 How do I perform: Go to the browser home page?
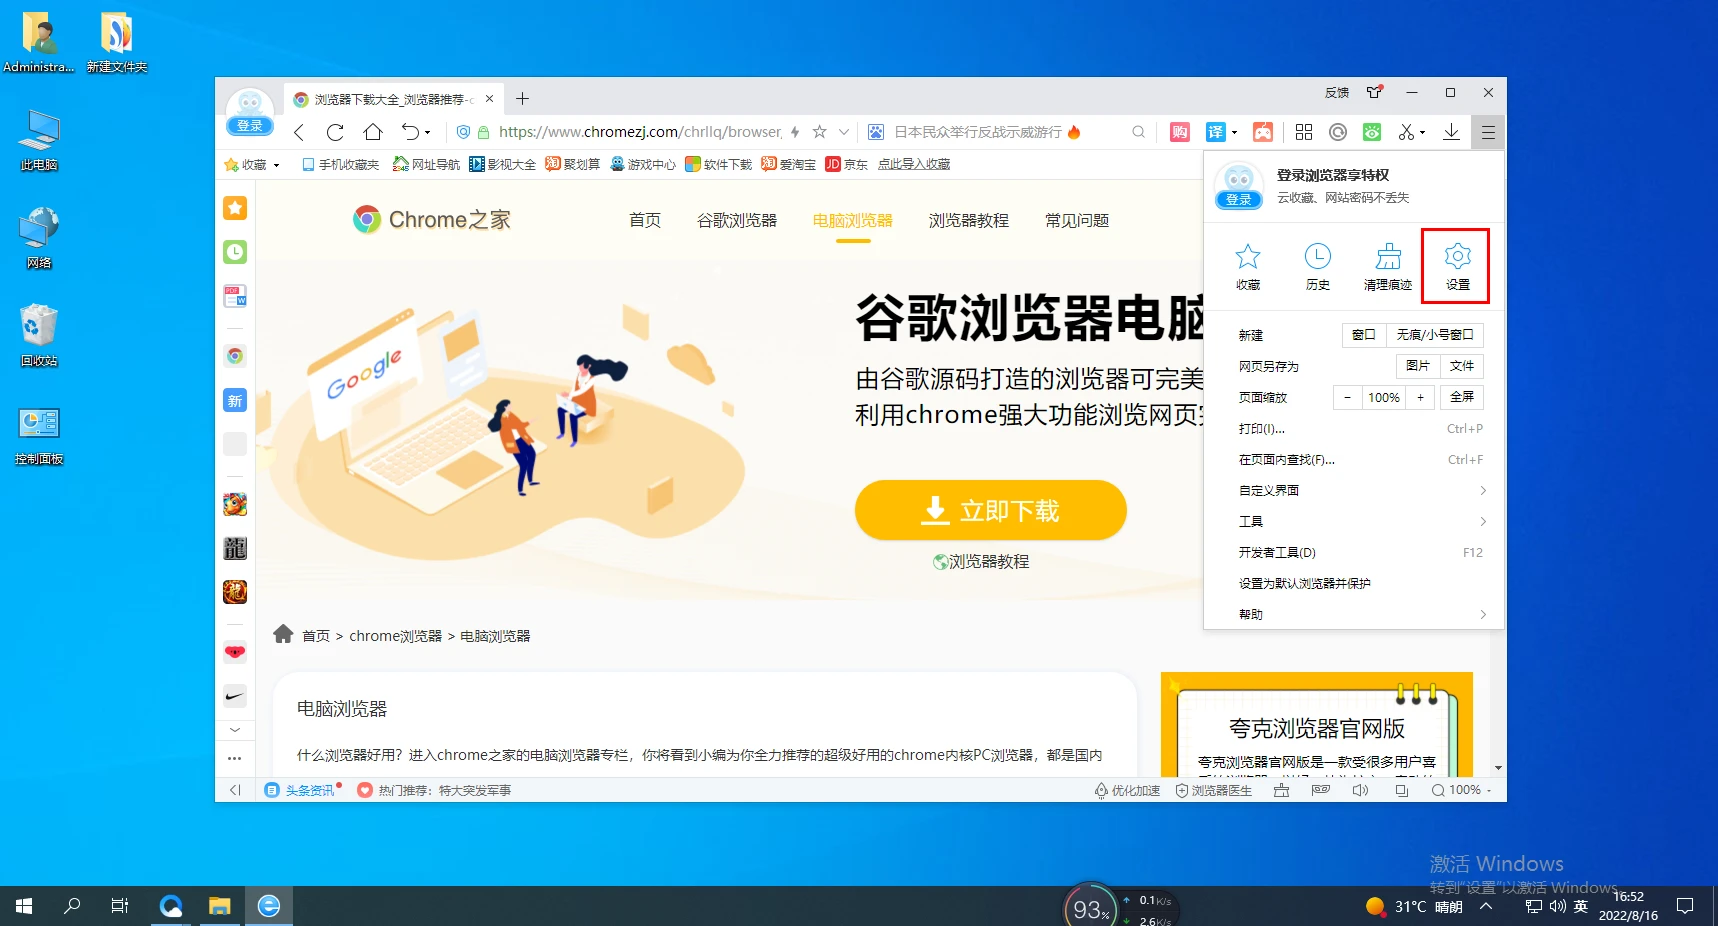click(373, 132)
